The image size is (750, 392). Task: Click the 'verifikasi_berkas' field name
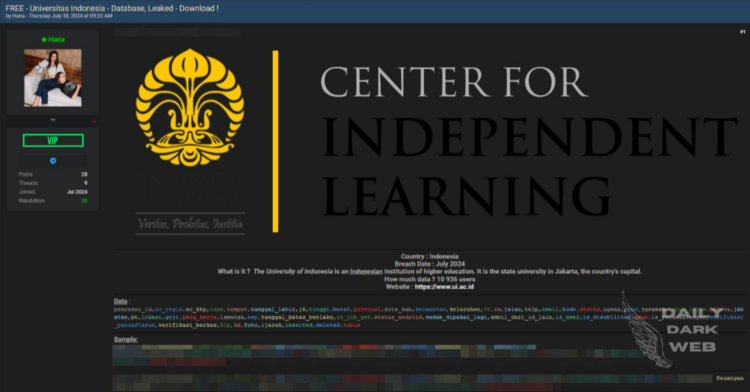tap(188, 325)
